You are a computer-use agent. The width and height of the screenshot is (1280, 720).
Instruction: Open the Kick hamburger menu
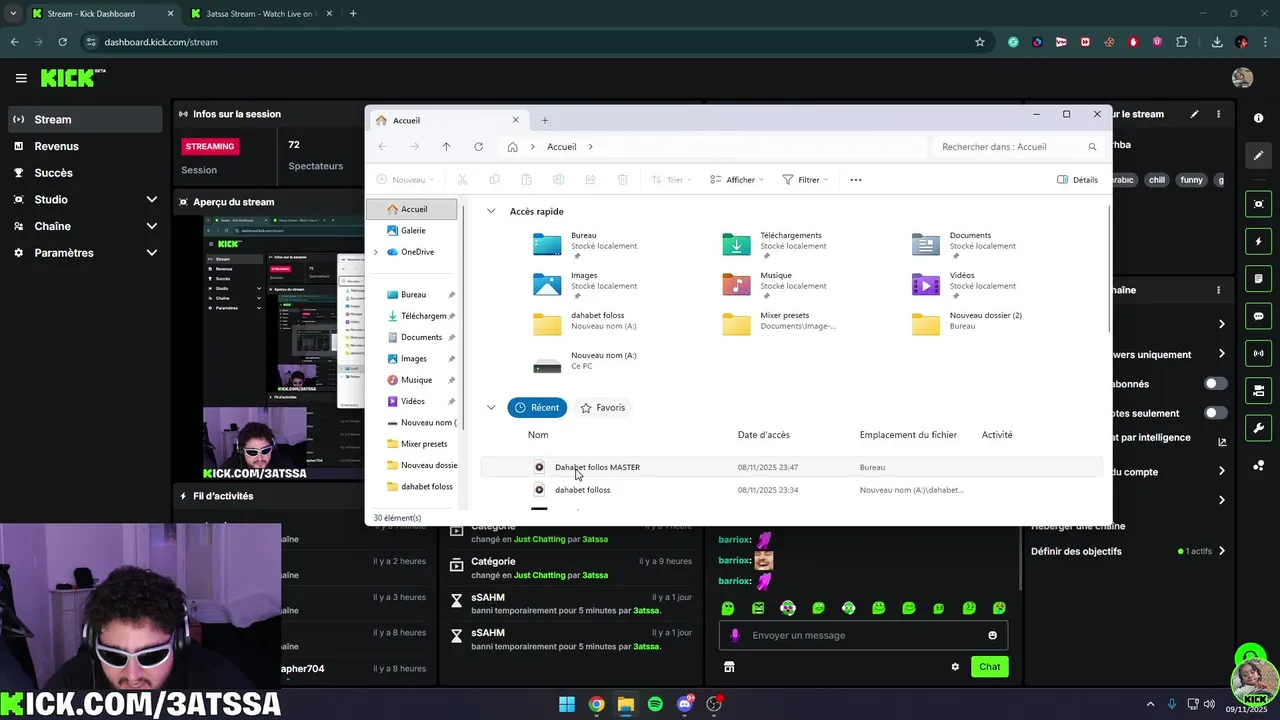pyautogui.click(x=21, y=78)
